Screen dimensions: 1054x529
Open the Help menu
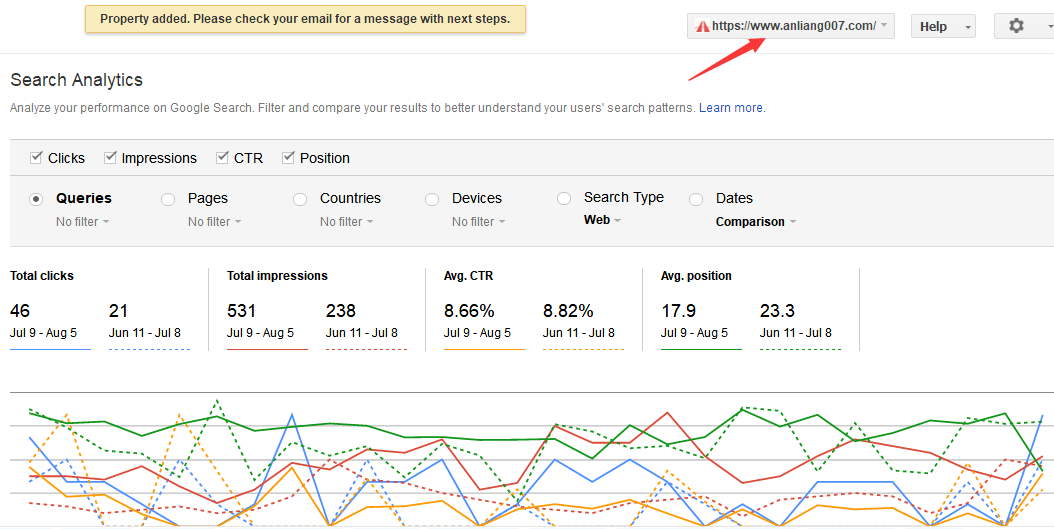point(943,26)
